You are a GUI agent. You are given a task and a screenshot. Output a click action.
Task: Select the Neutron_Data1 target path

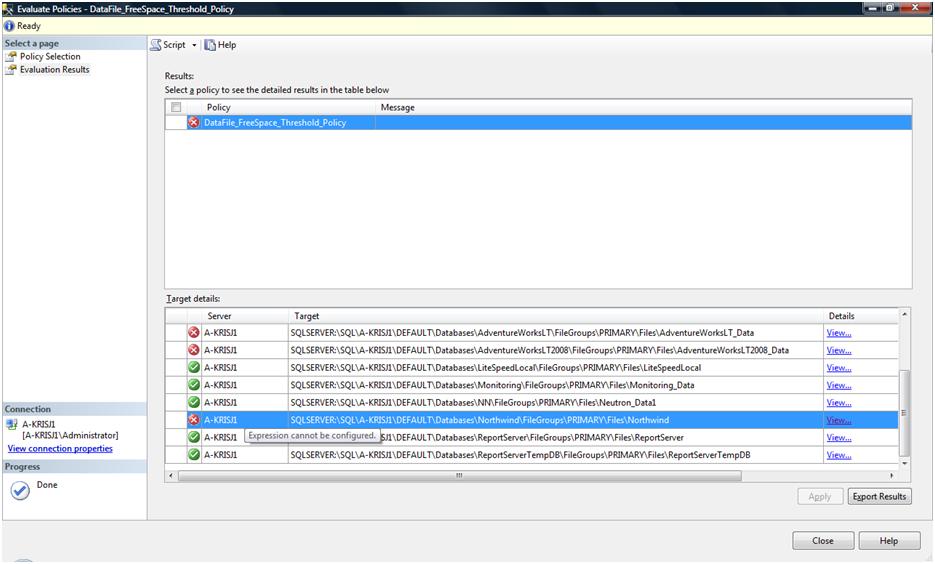coord(473,402)
